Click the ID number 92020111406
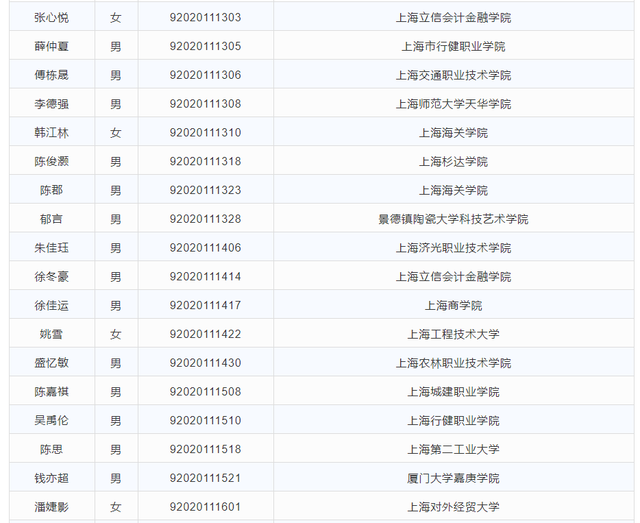 coord(205,248)
